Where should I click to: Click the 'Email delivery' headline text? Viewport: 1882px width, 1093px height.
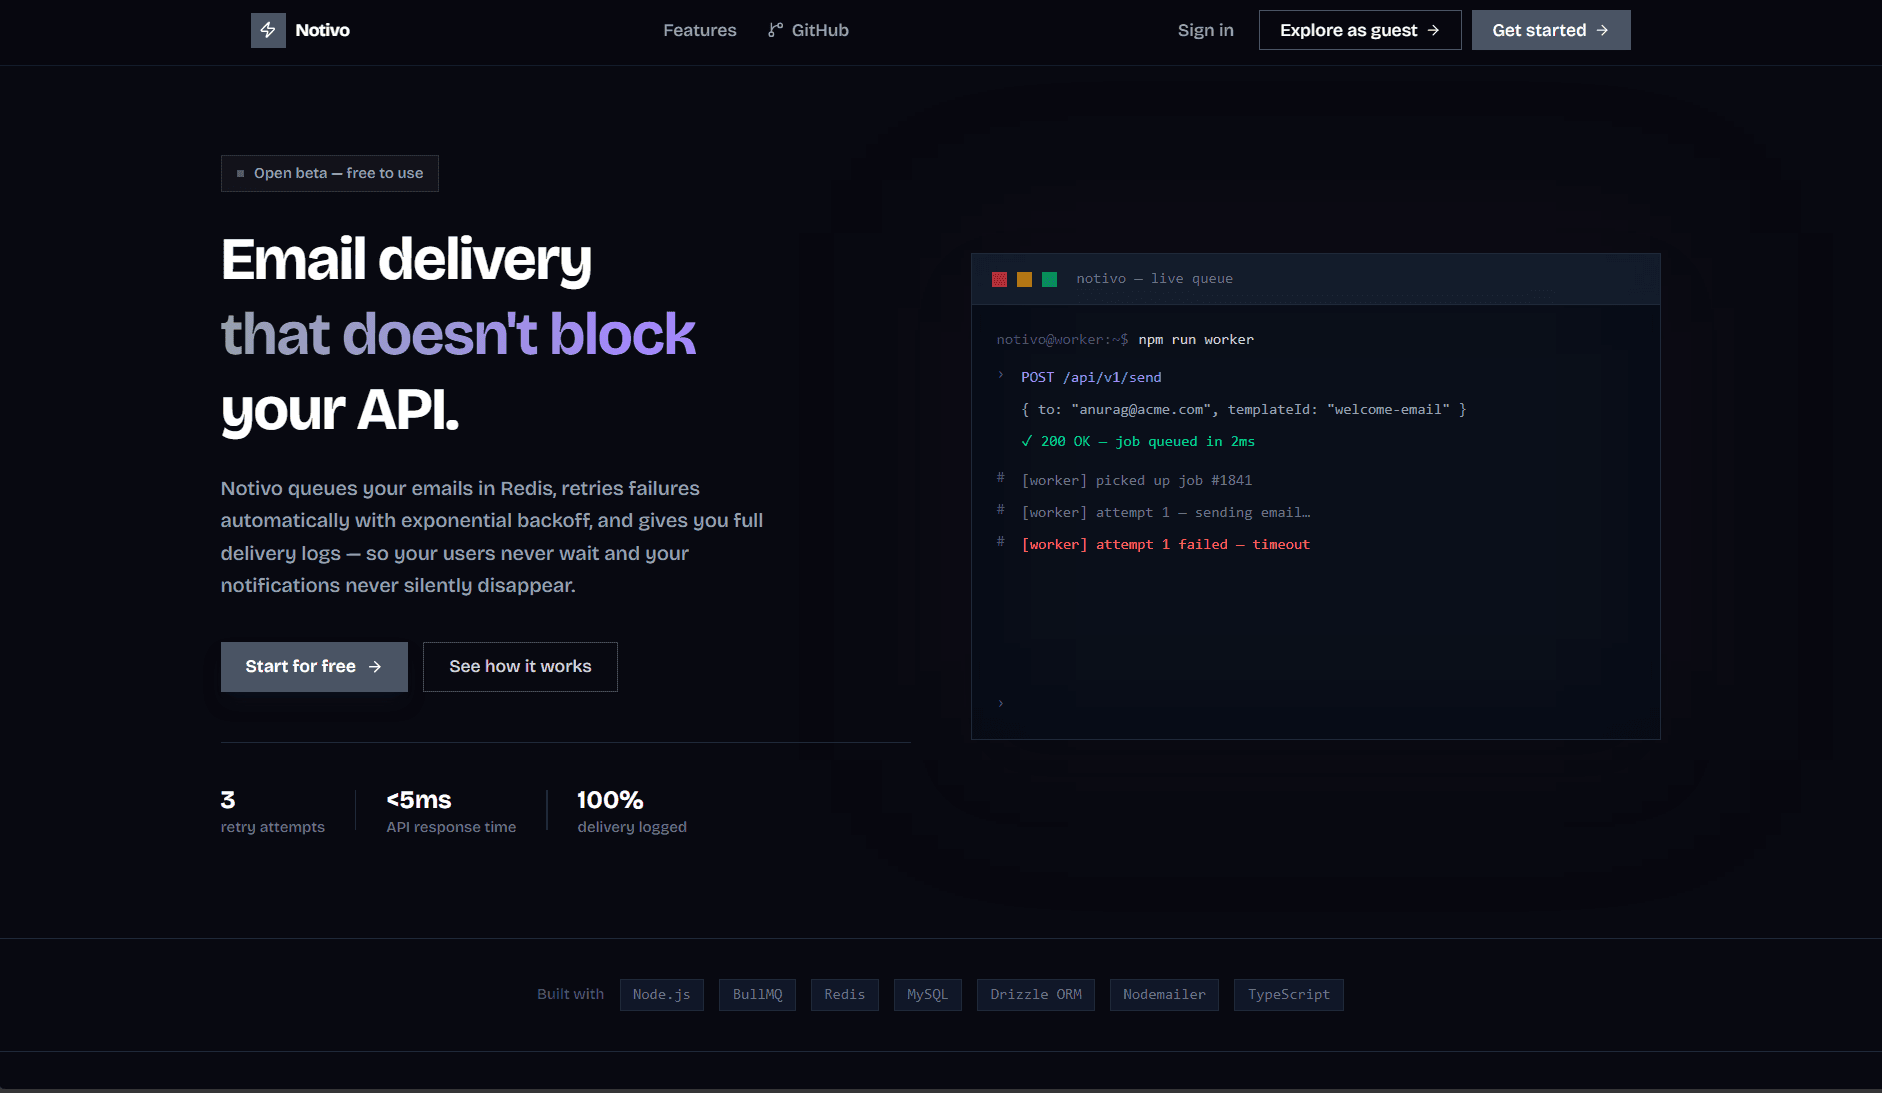point(406,260)
